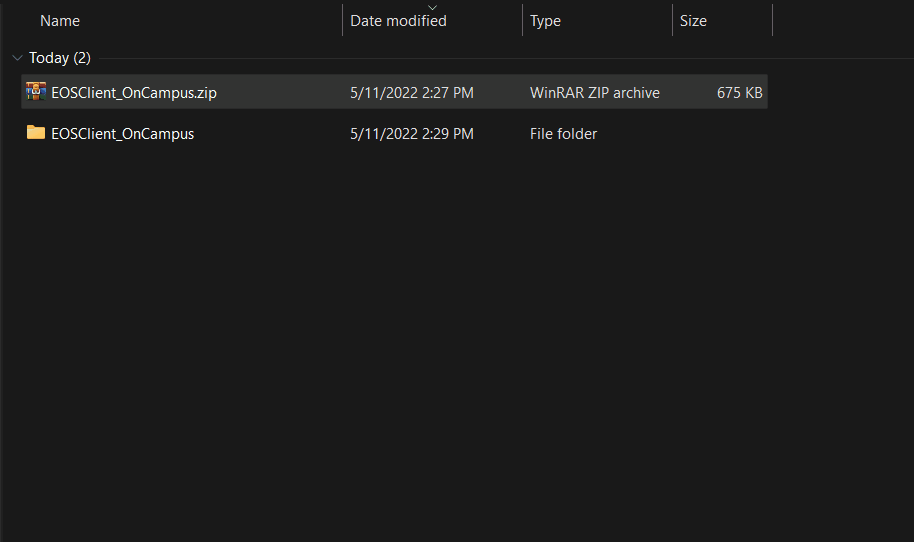Click the yellow EOSClient_OnCampus folder icon
914x542 pixels.
tap(36, 133)
